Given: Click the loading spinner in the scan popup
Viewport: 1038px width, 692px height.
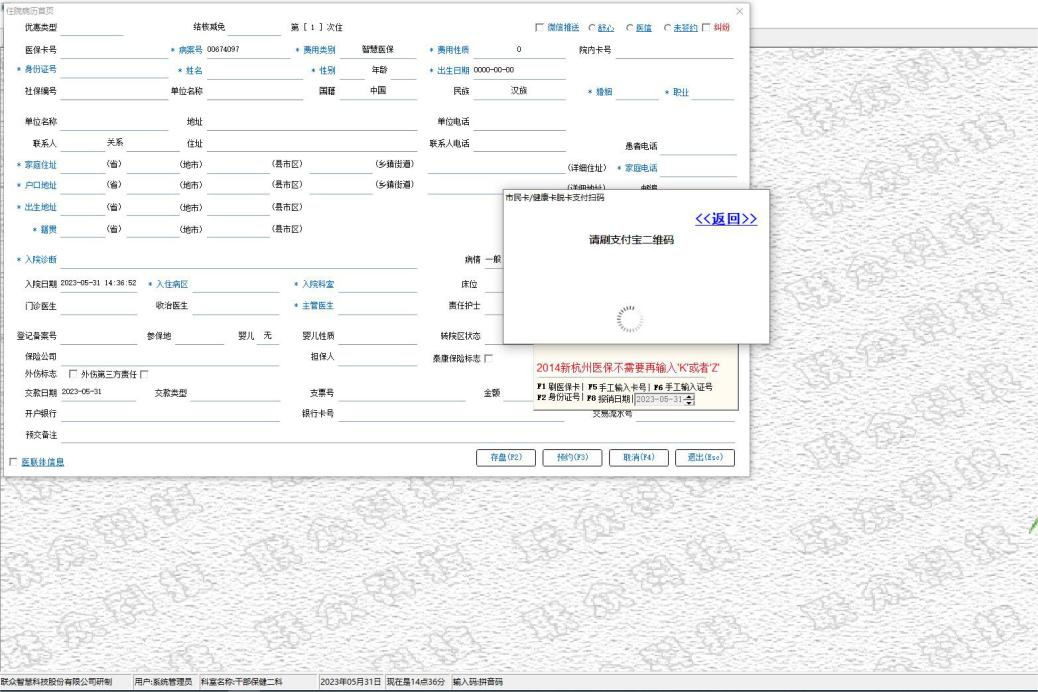Looking at the screenshot, I should [630, 318].
